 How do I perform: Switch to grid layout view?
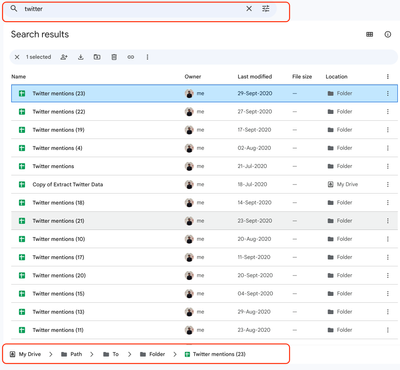pos(370,34)
